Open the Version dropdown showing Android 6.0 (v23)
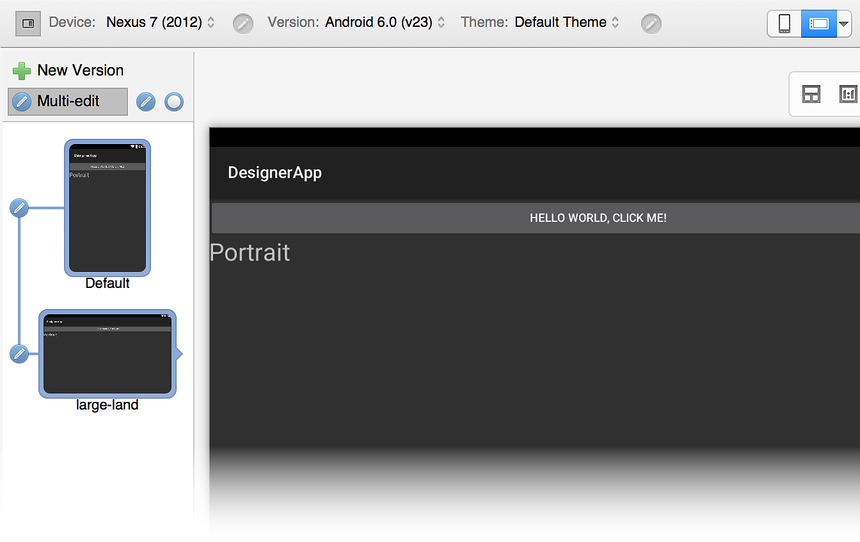Viewport: 860px width, 542px height. tap(384, 22)
